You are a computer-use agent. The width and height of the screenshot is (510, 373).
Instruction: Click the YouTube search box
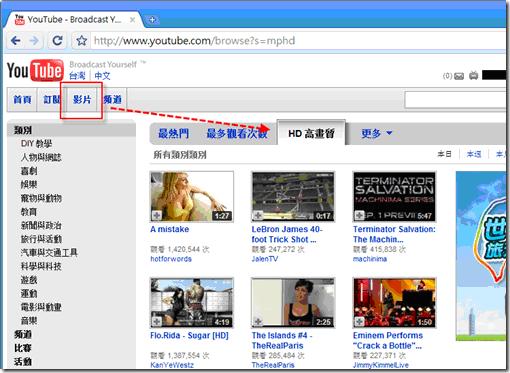455,100
